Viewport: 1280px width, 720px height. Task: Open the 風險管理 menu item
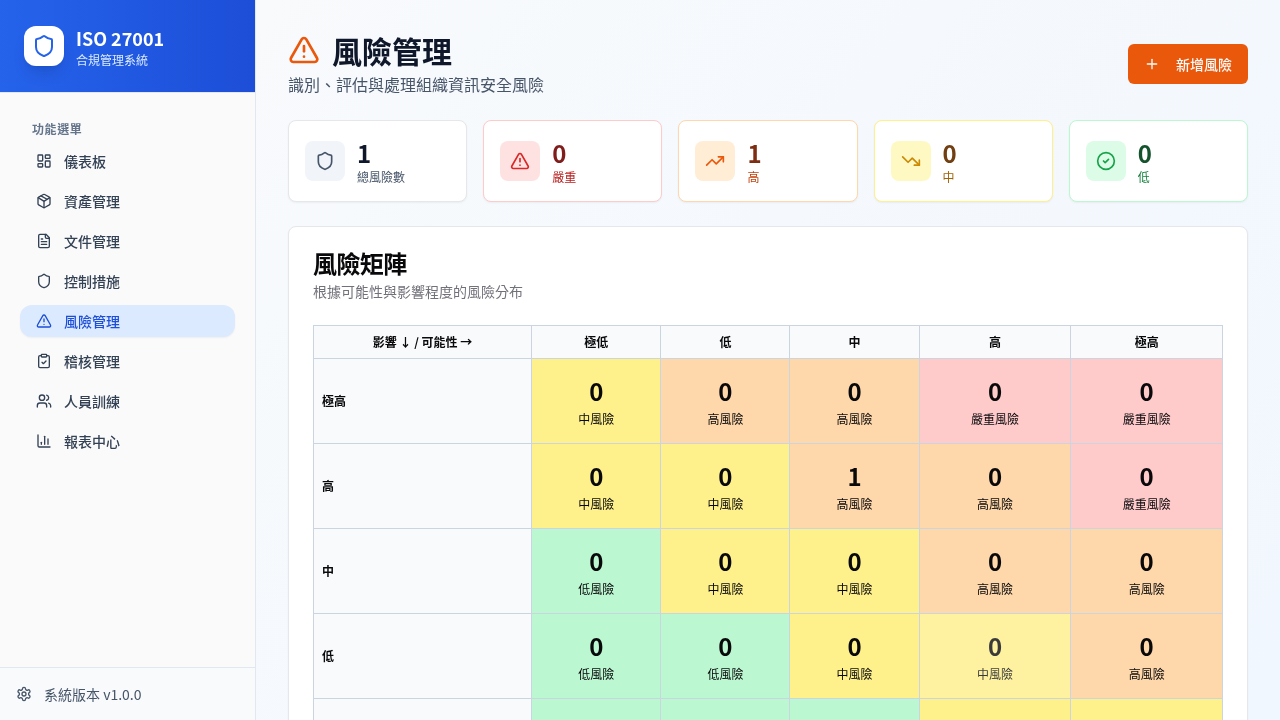pyautogui.click(x=127, y=321)
